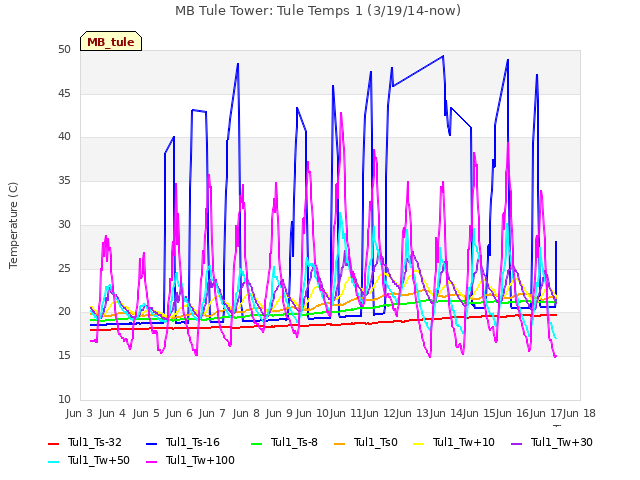Click the 15 y-axis tick label
Screen dimensions: 640x480
pos(64,356)
